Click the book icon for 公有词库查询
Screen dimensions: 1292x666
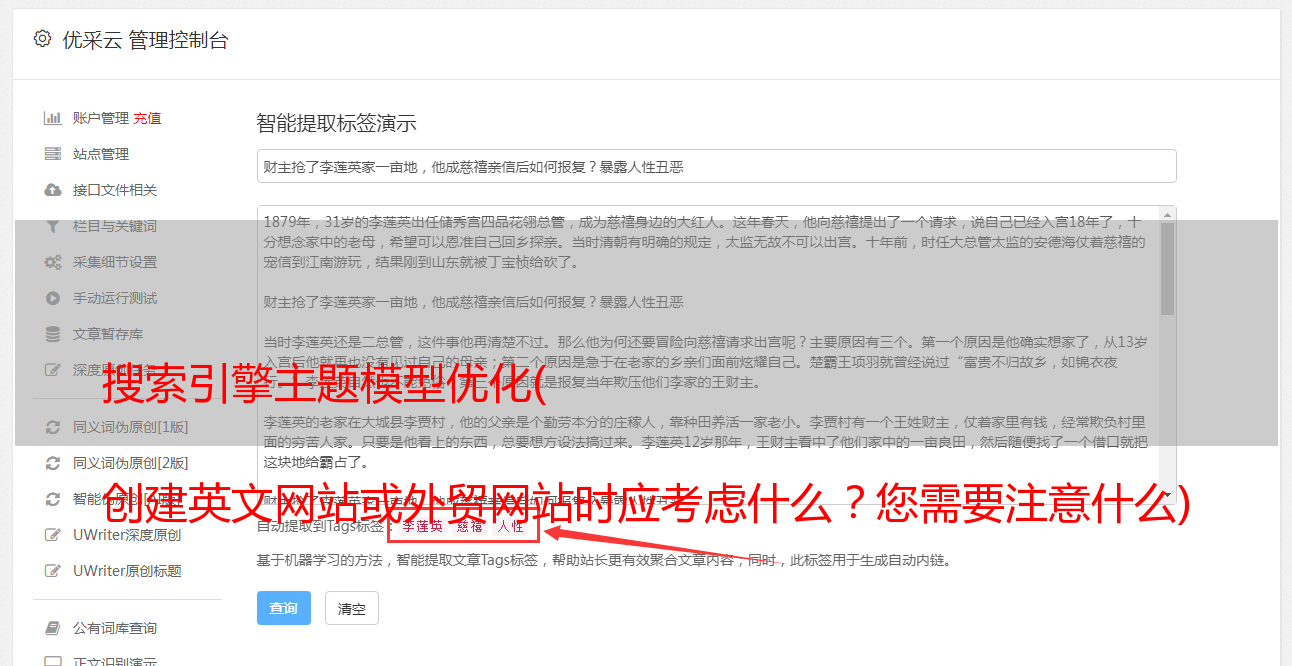[53, 628]
